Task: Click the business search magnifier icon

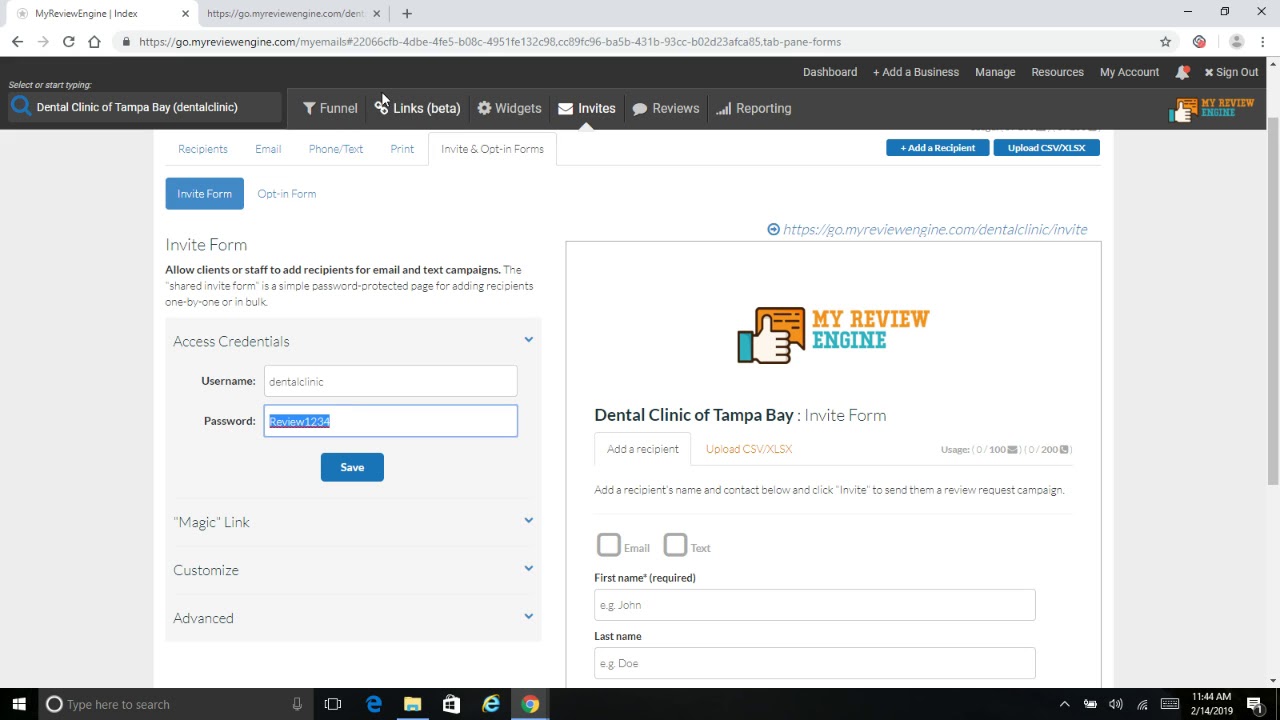Action: 20,107
